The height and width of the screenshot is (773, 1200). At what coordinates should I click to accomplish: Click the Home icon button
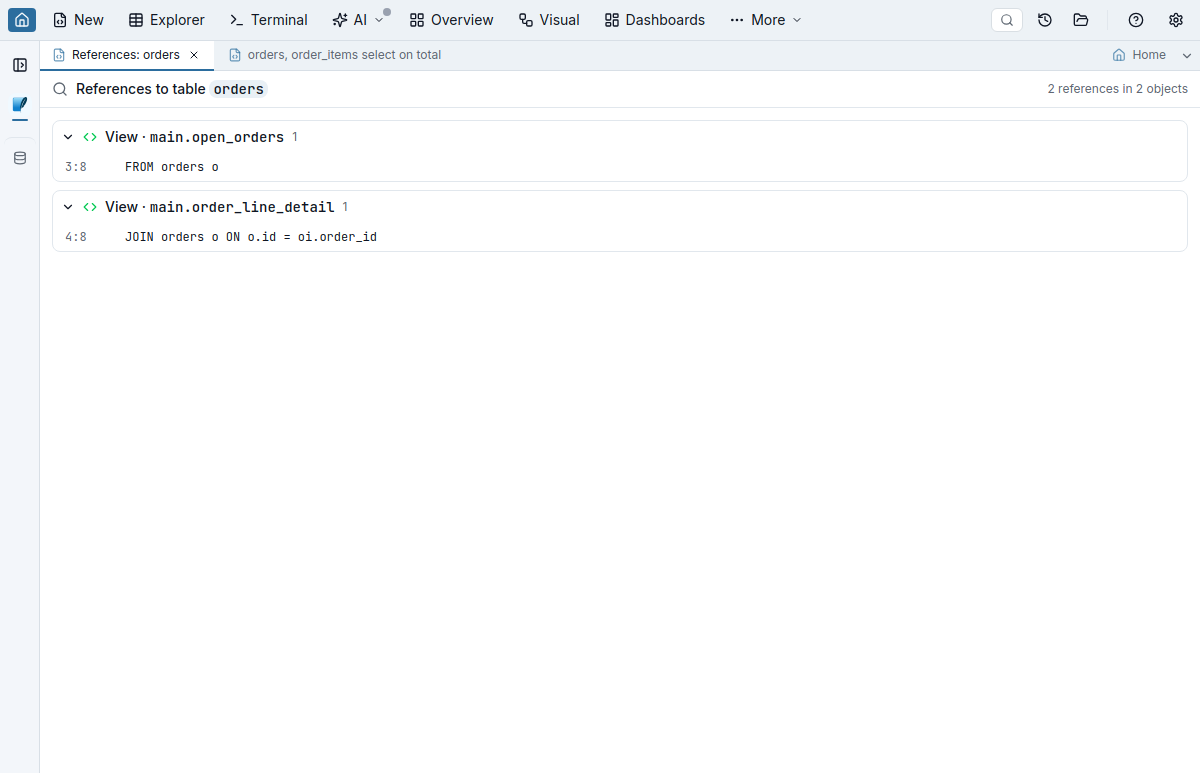pos(22,20)
